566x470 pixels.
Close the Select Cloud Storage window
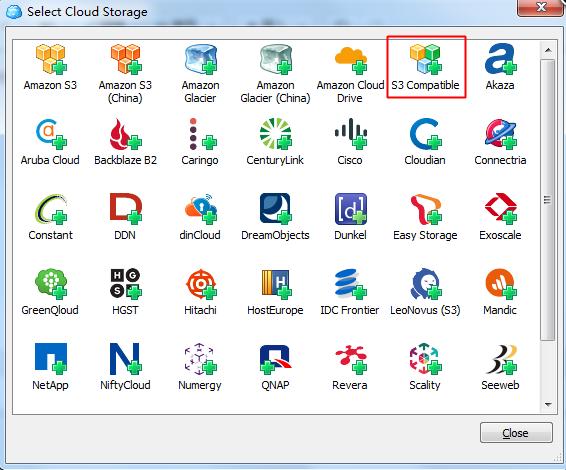(540, 7)
